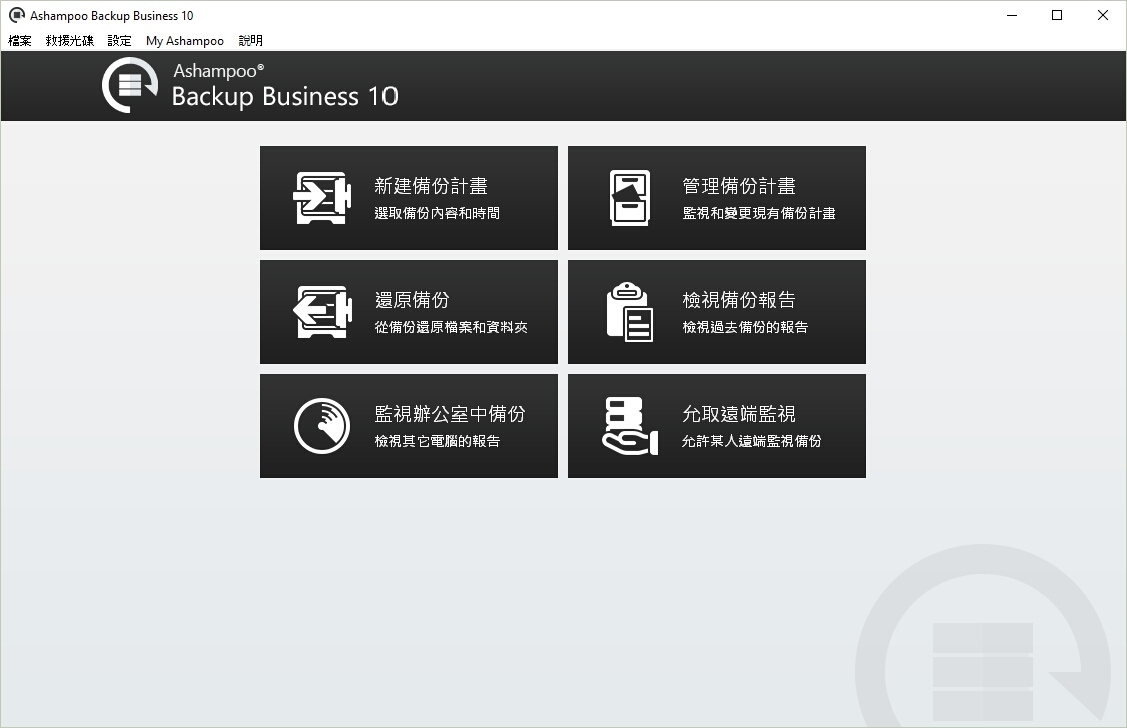Viewport: 1127px width, 728px height.
Task: Select the 監視辦公室中備份 heading text
Action: coord(450,414)
